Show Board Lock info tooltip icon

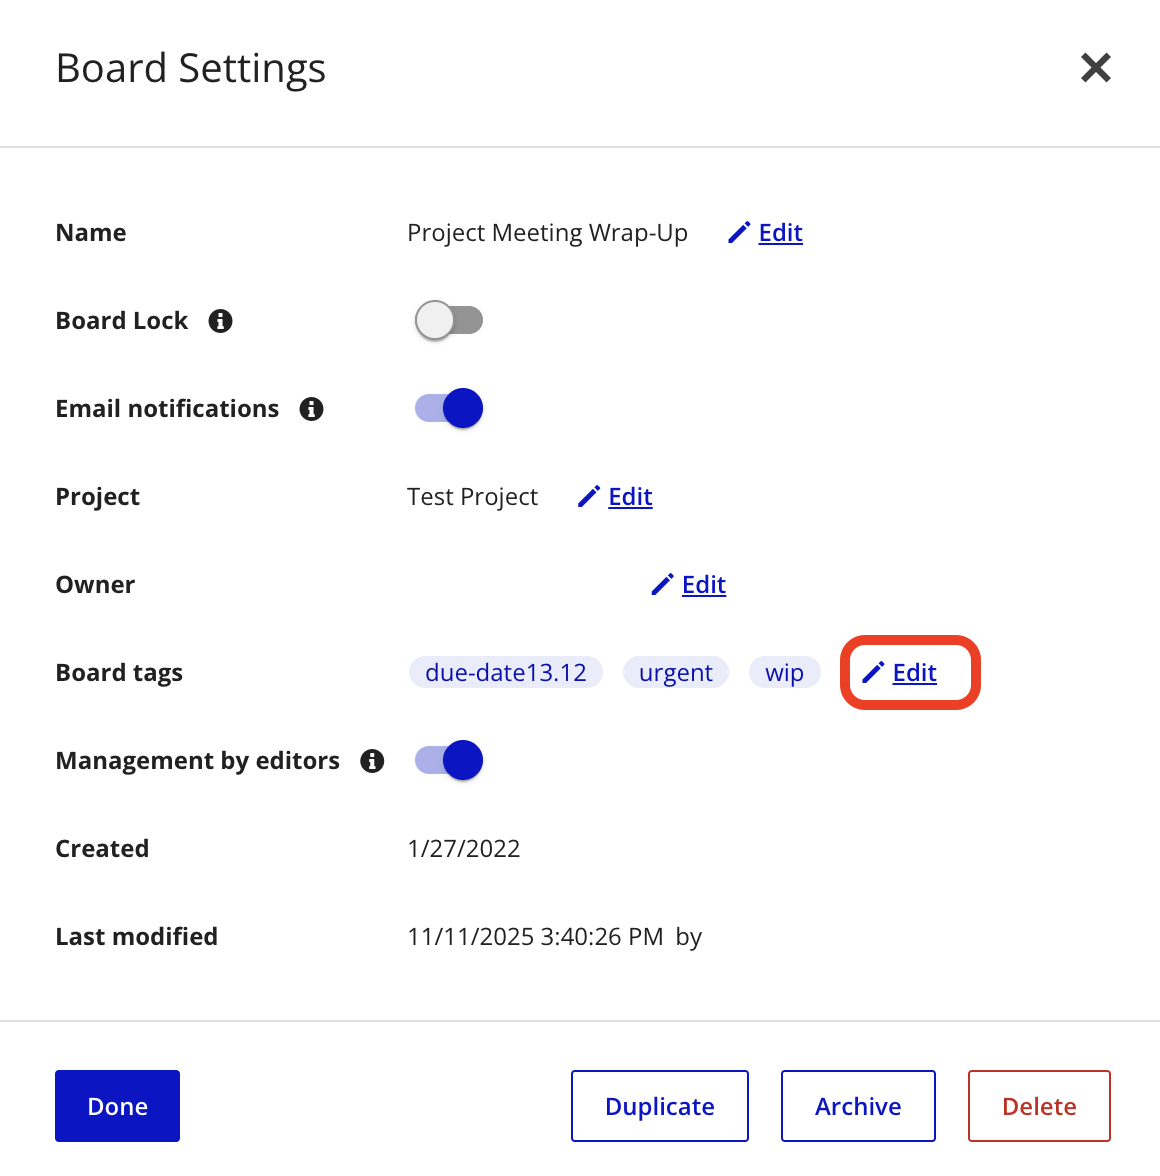(221, 321)
